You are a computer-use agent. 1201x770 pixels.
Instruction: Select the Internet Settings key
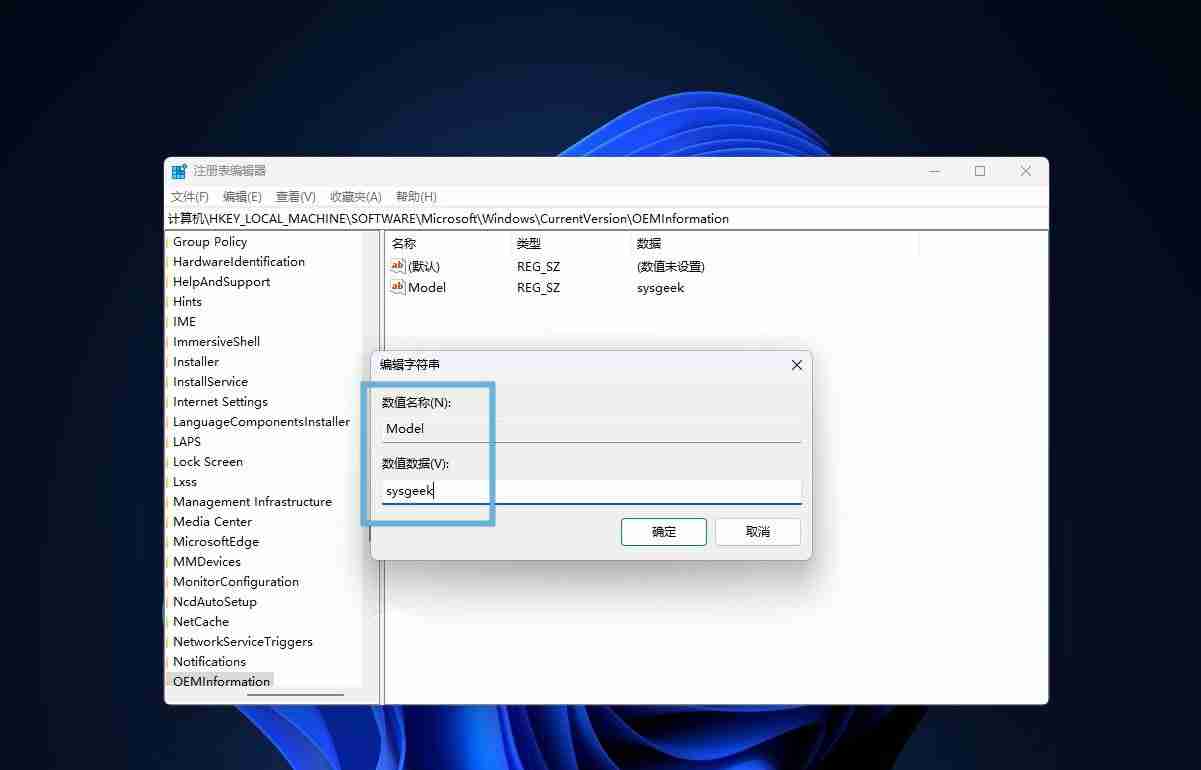220,401
